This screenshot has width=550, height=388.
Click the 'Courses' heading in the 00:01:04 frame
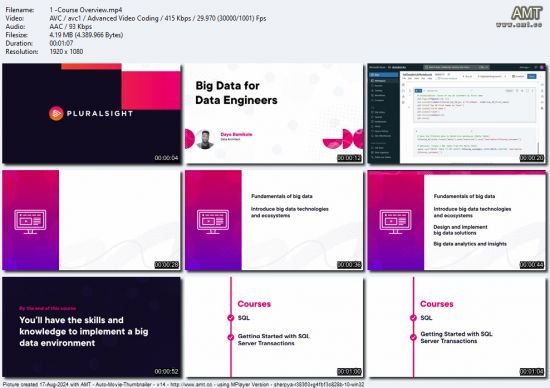tap(437, 304)
